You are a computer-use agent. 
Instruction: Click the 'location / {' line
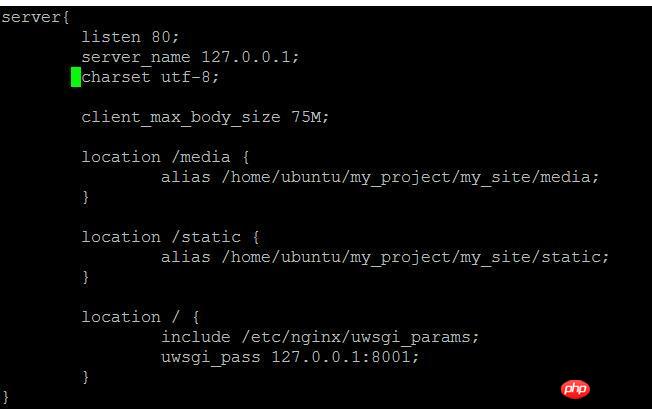141,317
